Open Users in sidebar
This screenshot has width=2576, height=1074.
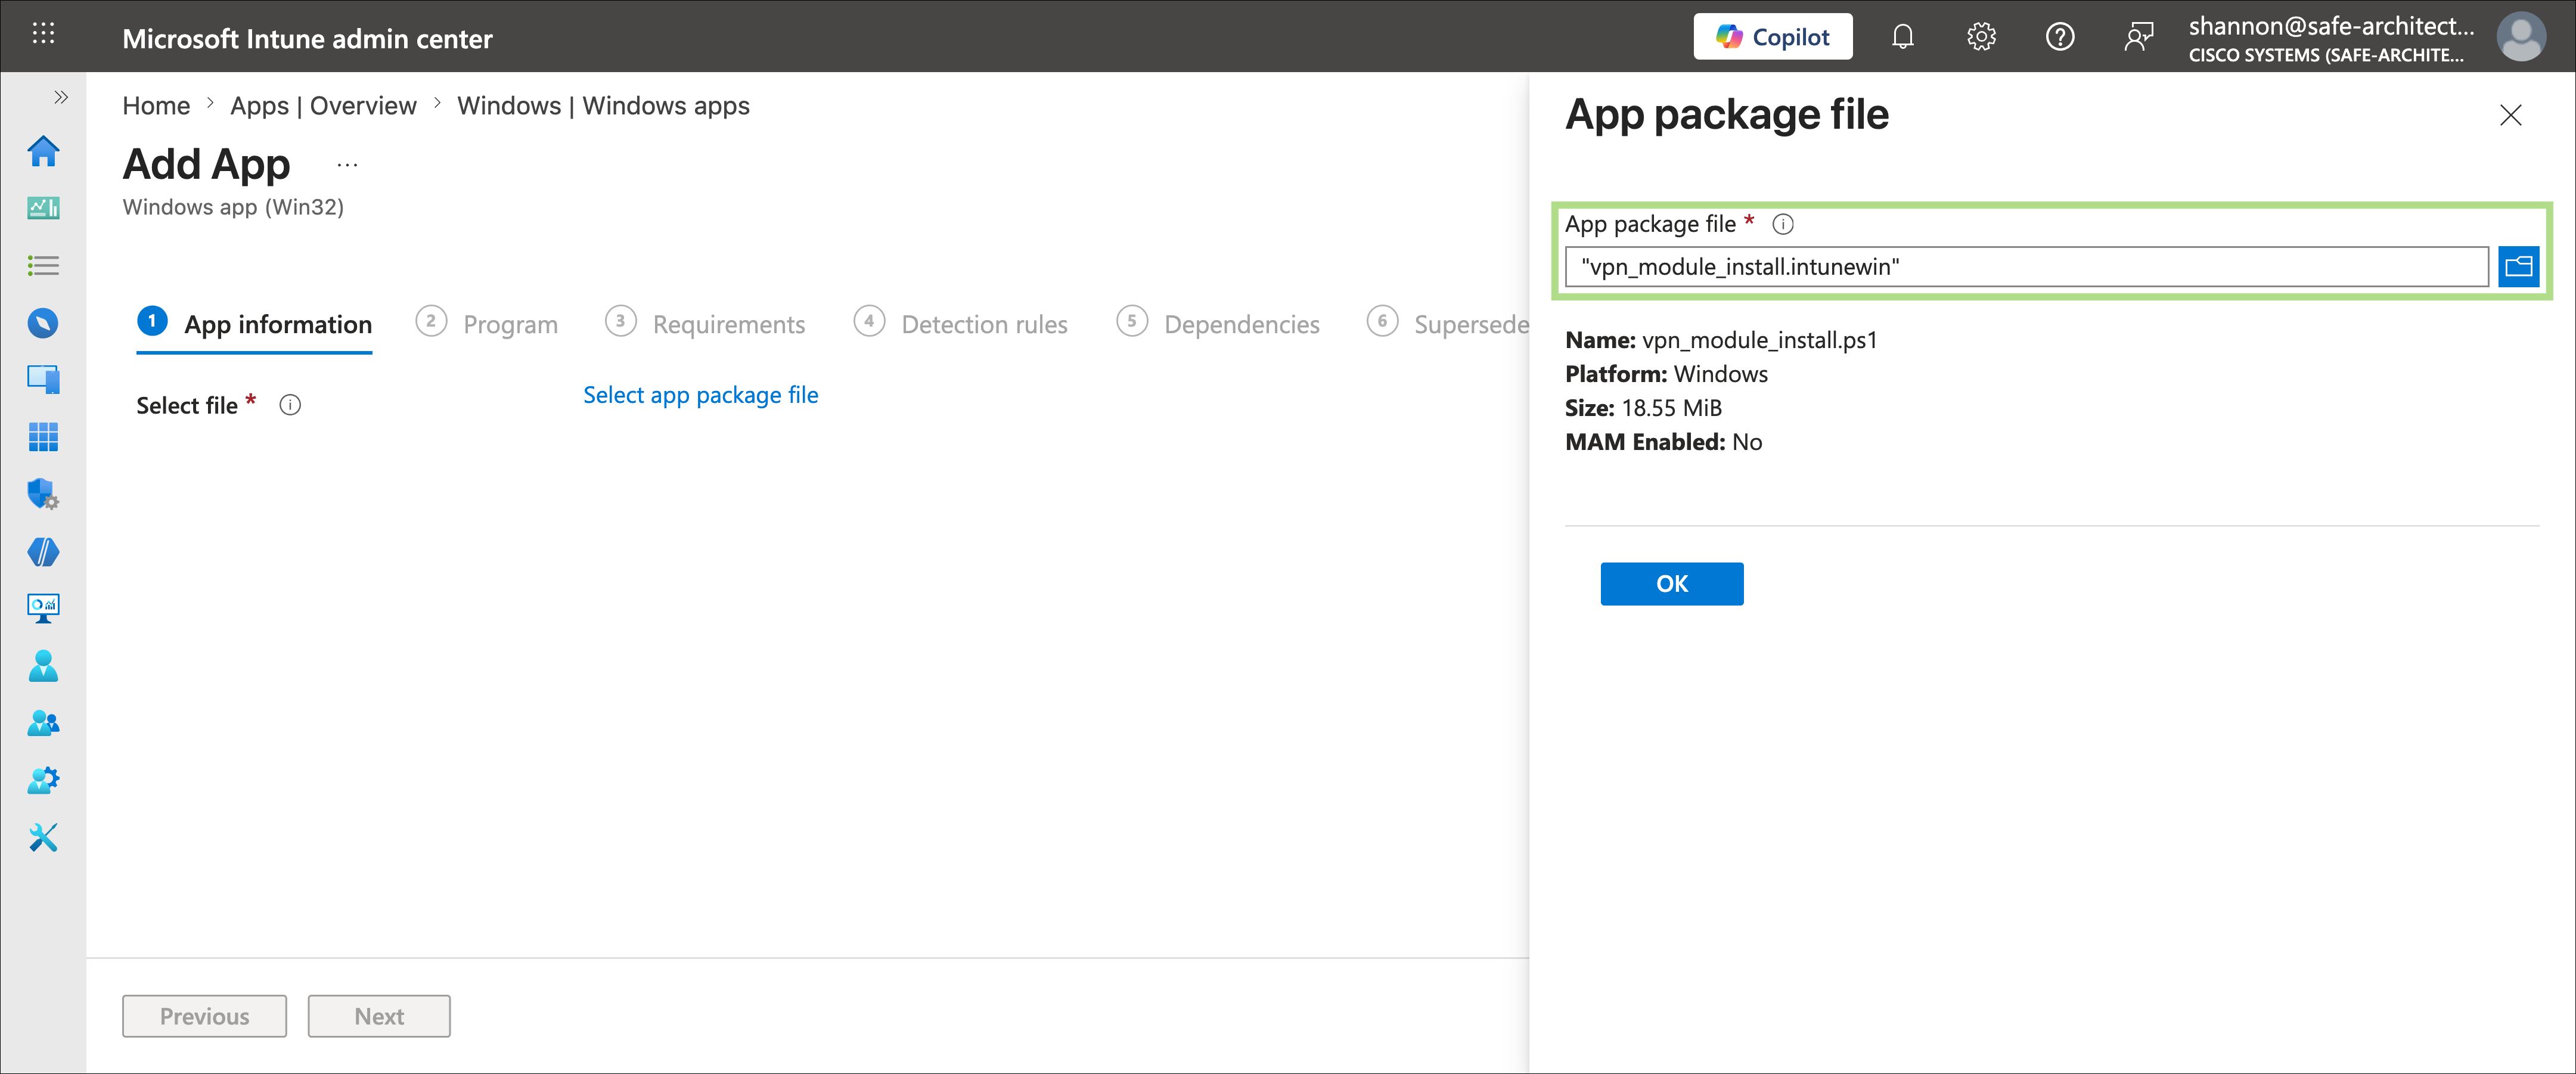tap(43, 666)
